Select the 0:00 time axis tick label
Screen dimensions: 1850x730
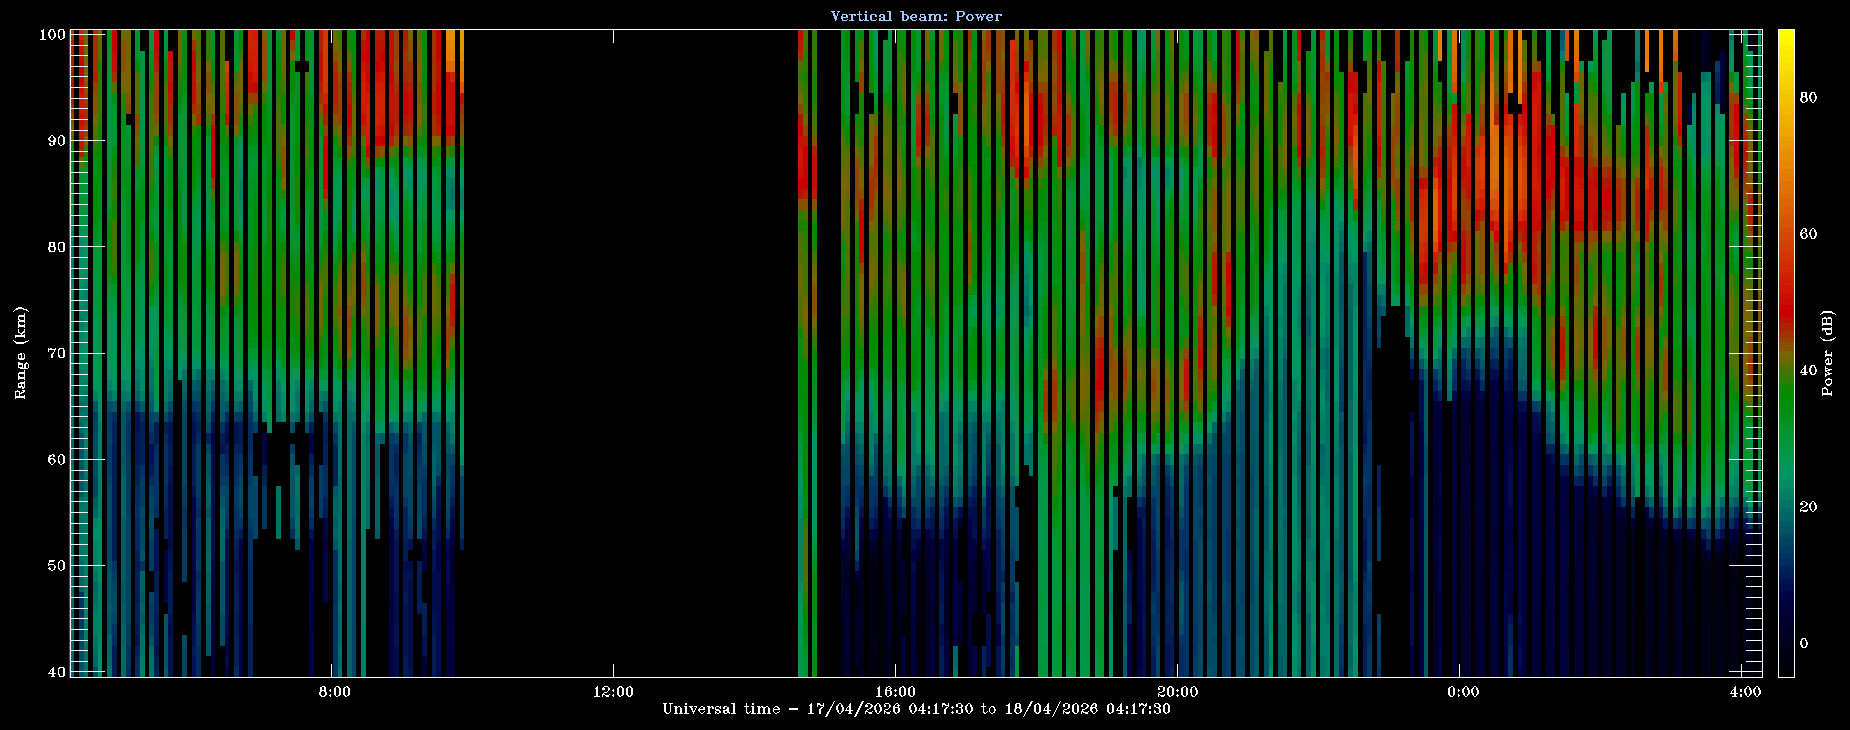coord(1462,692)
